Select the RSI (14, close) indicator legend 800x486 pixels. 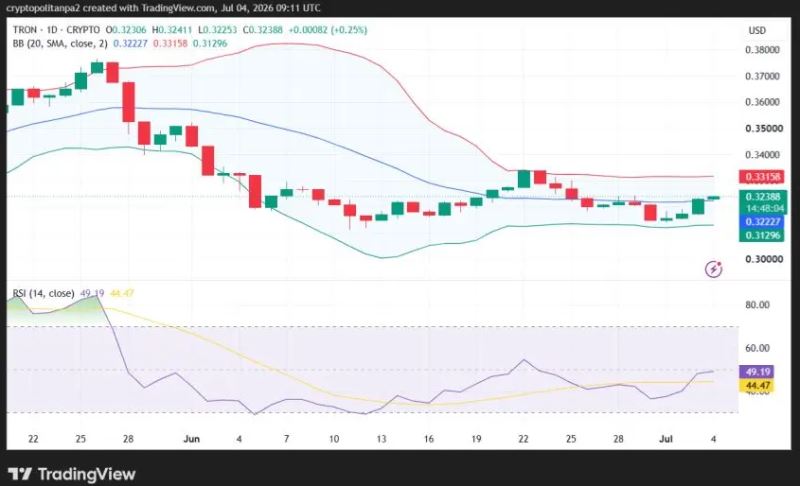[x=43, y=293]
